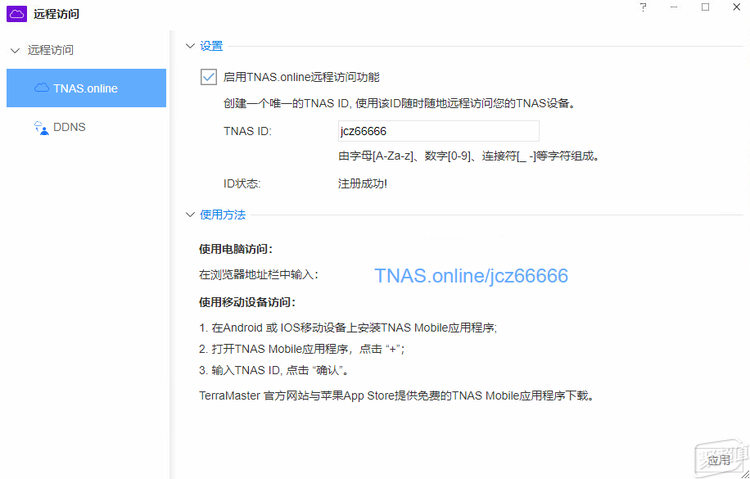Image resolution: width=750 pixels, height=479 pixels.
Task: Click the 设置 section header text
Action: pyautogui.click(x=211, y=46)
